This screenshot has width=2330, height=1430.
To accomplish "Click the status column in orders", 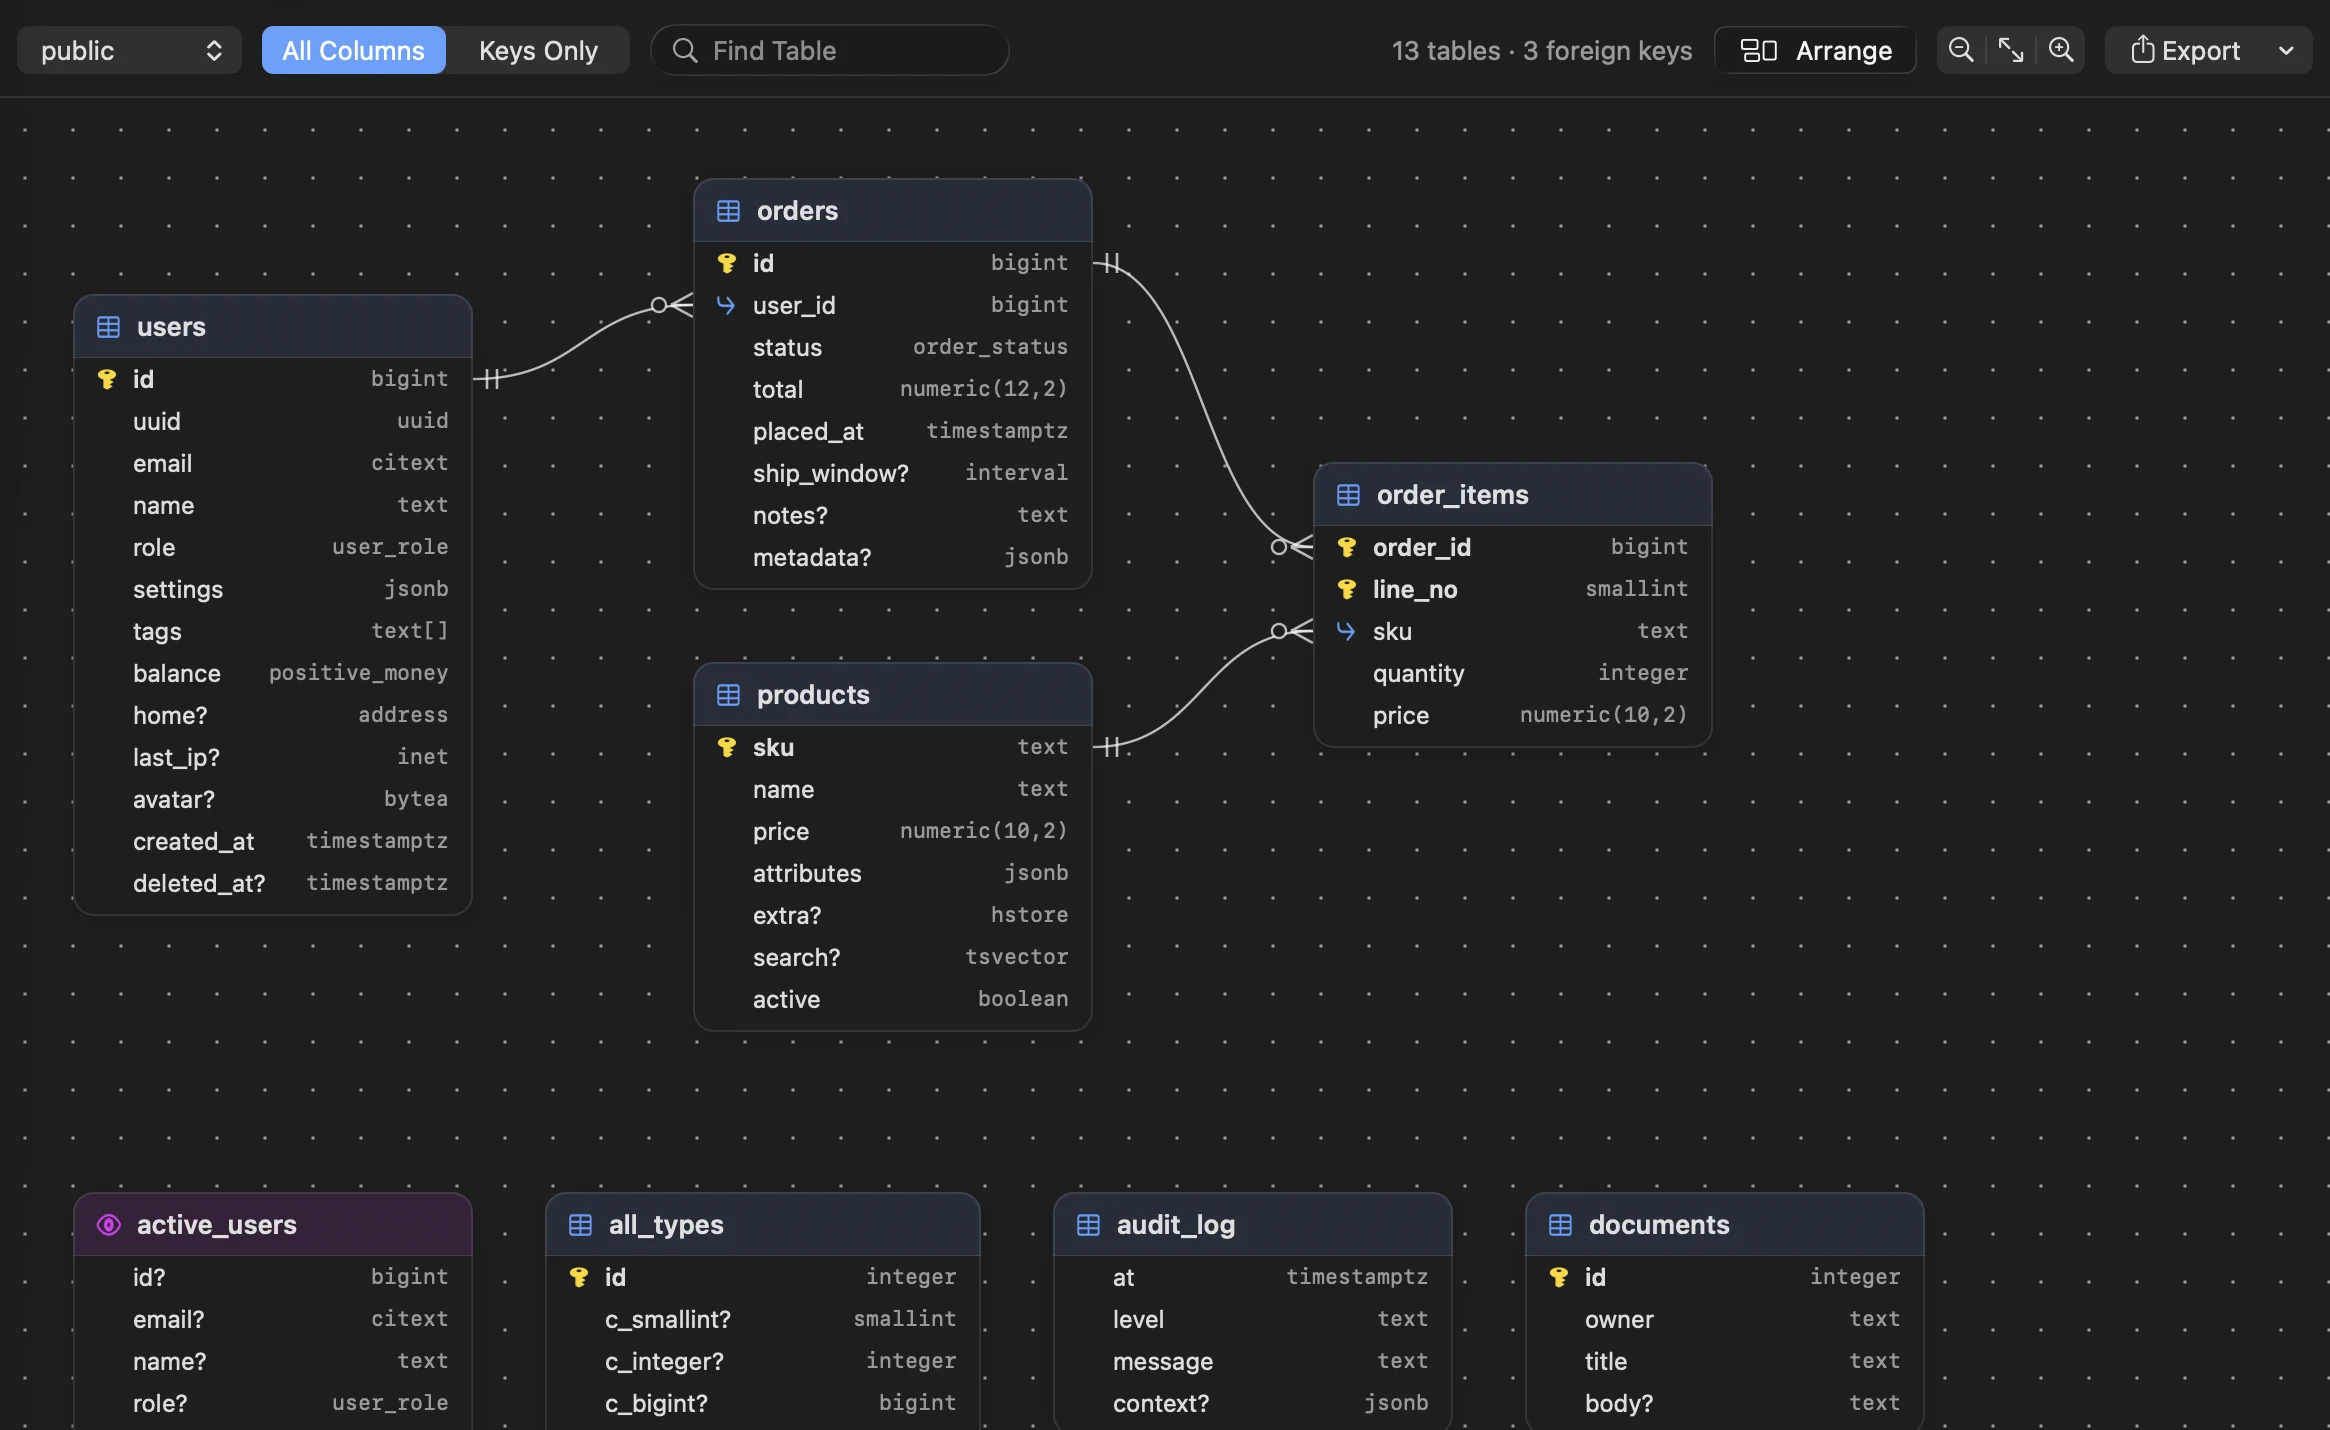I will tap(893, 347).
